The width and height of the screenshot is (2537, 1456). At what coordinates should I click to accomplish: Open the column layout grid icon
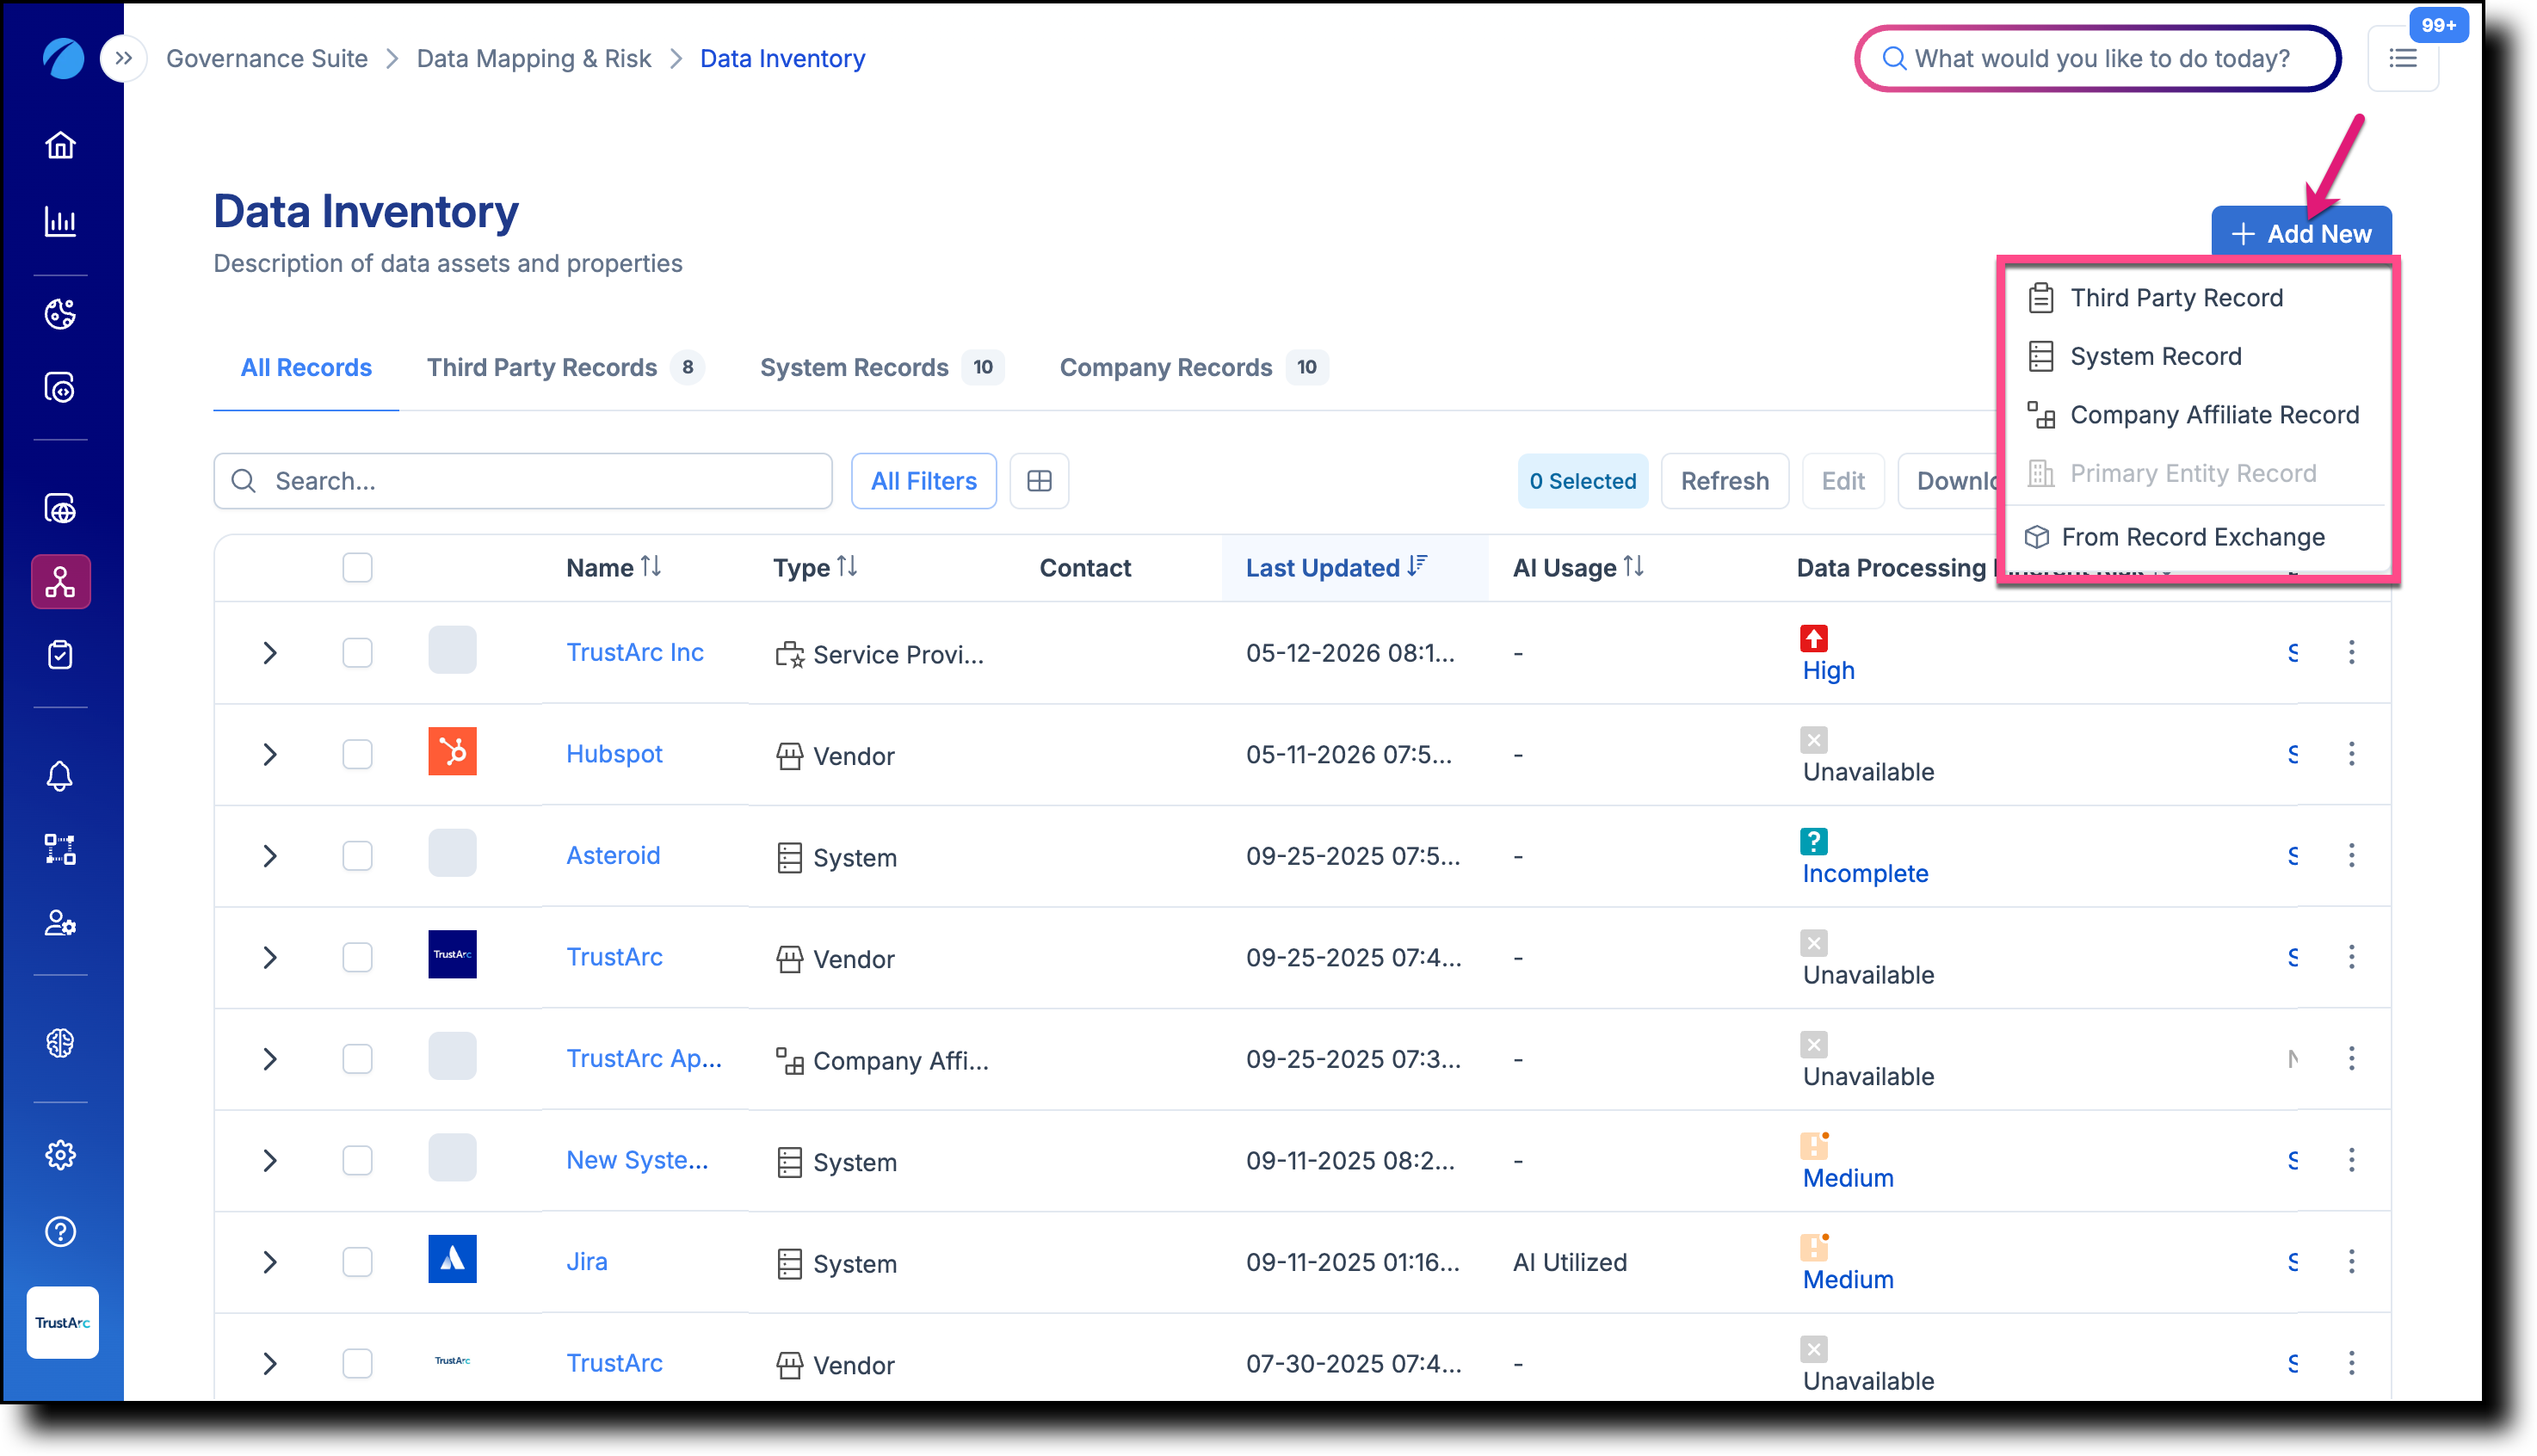click(1040, 481)
